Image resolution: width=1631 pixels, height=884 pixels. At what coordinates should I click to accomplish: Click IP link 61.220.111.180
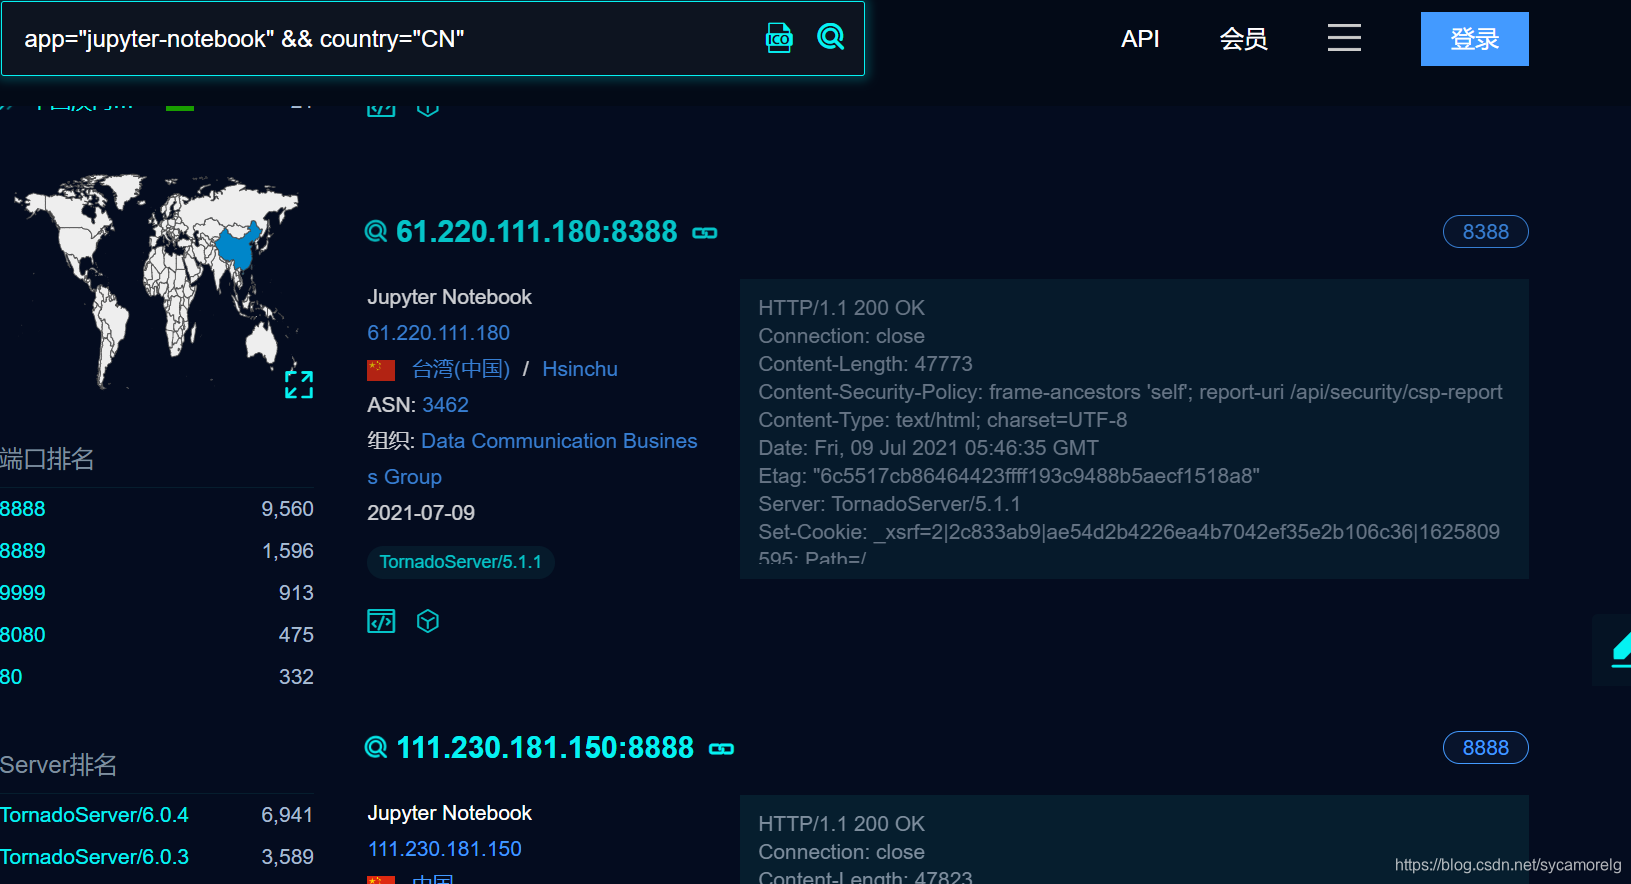tap(438, 333)
